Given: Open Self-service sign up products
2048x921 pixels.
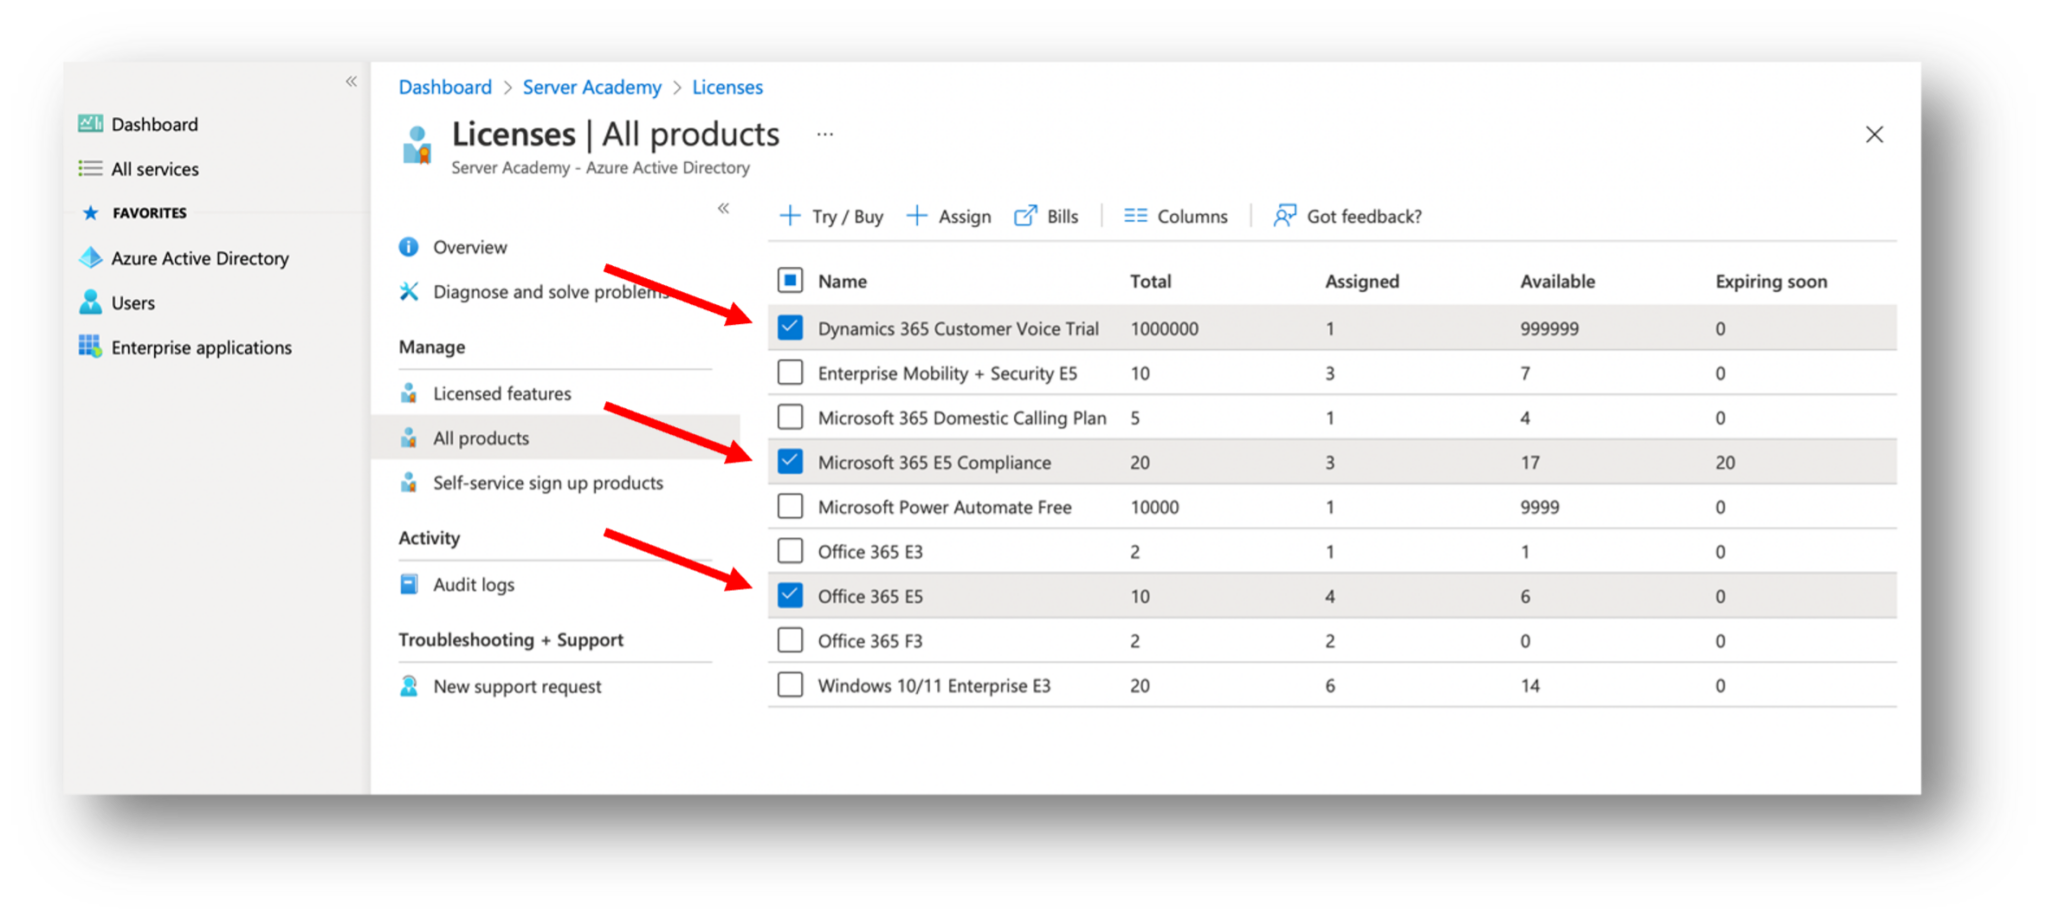Looking at the screenshot, I should click(x=547, y=482).
